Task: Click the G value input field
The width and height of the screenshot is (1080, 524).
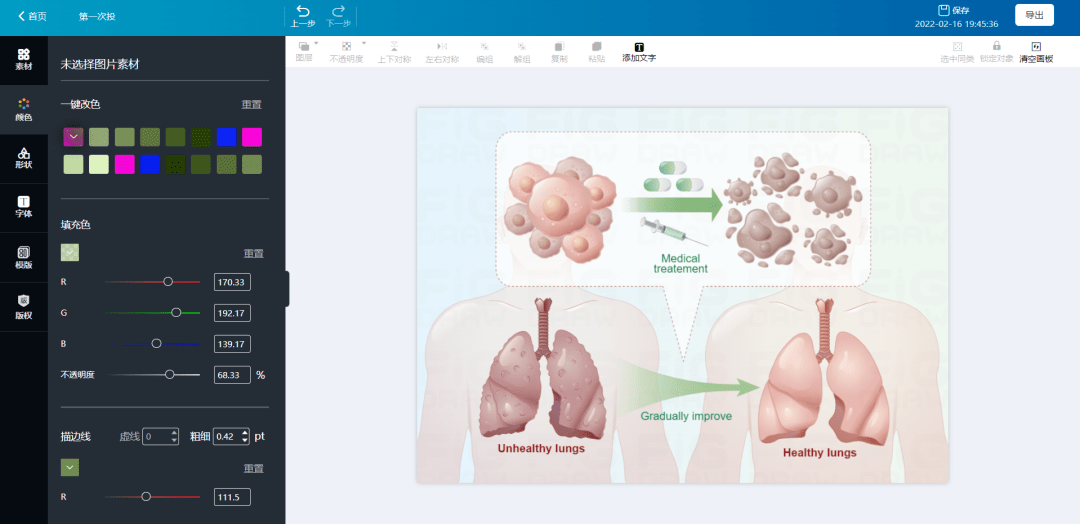Action: point(232,313)
